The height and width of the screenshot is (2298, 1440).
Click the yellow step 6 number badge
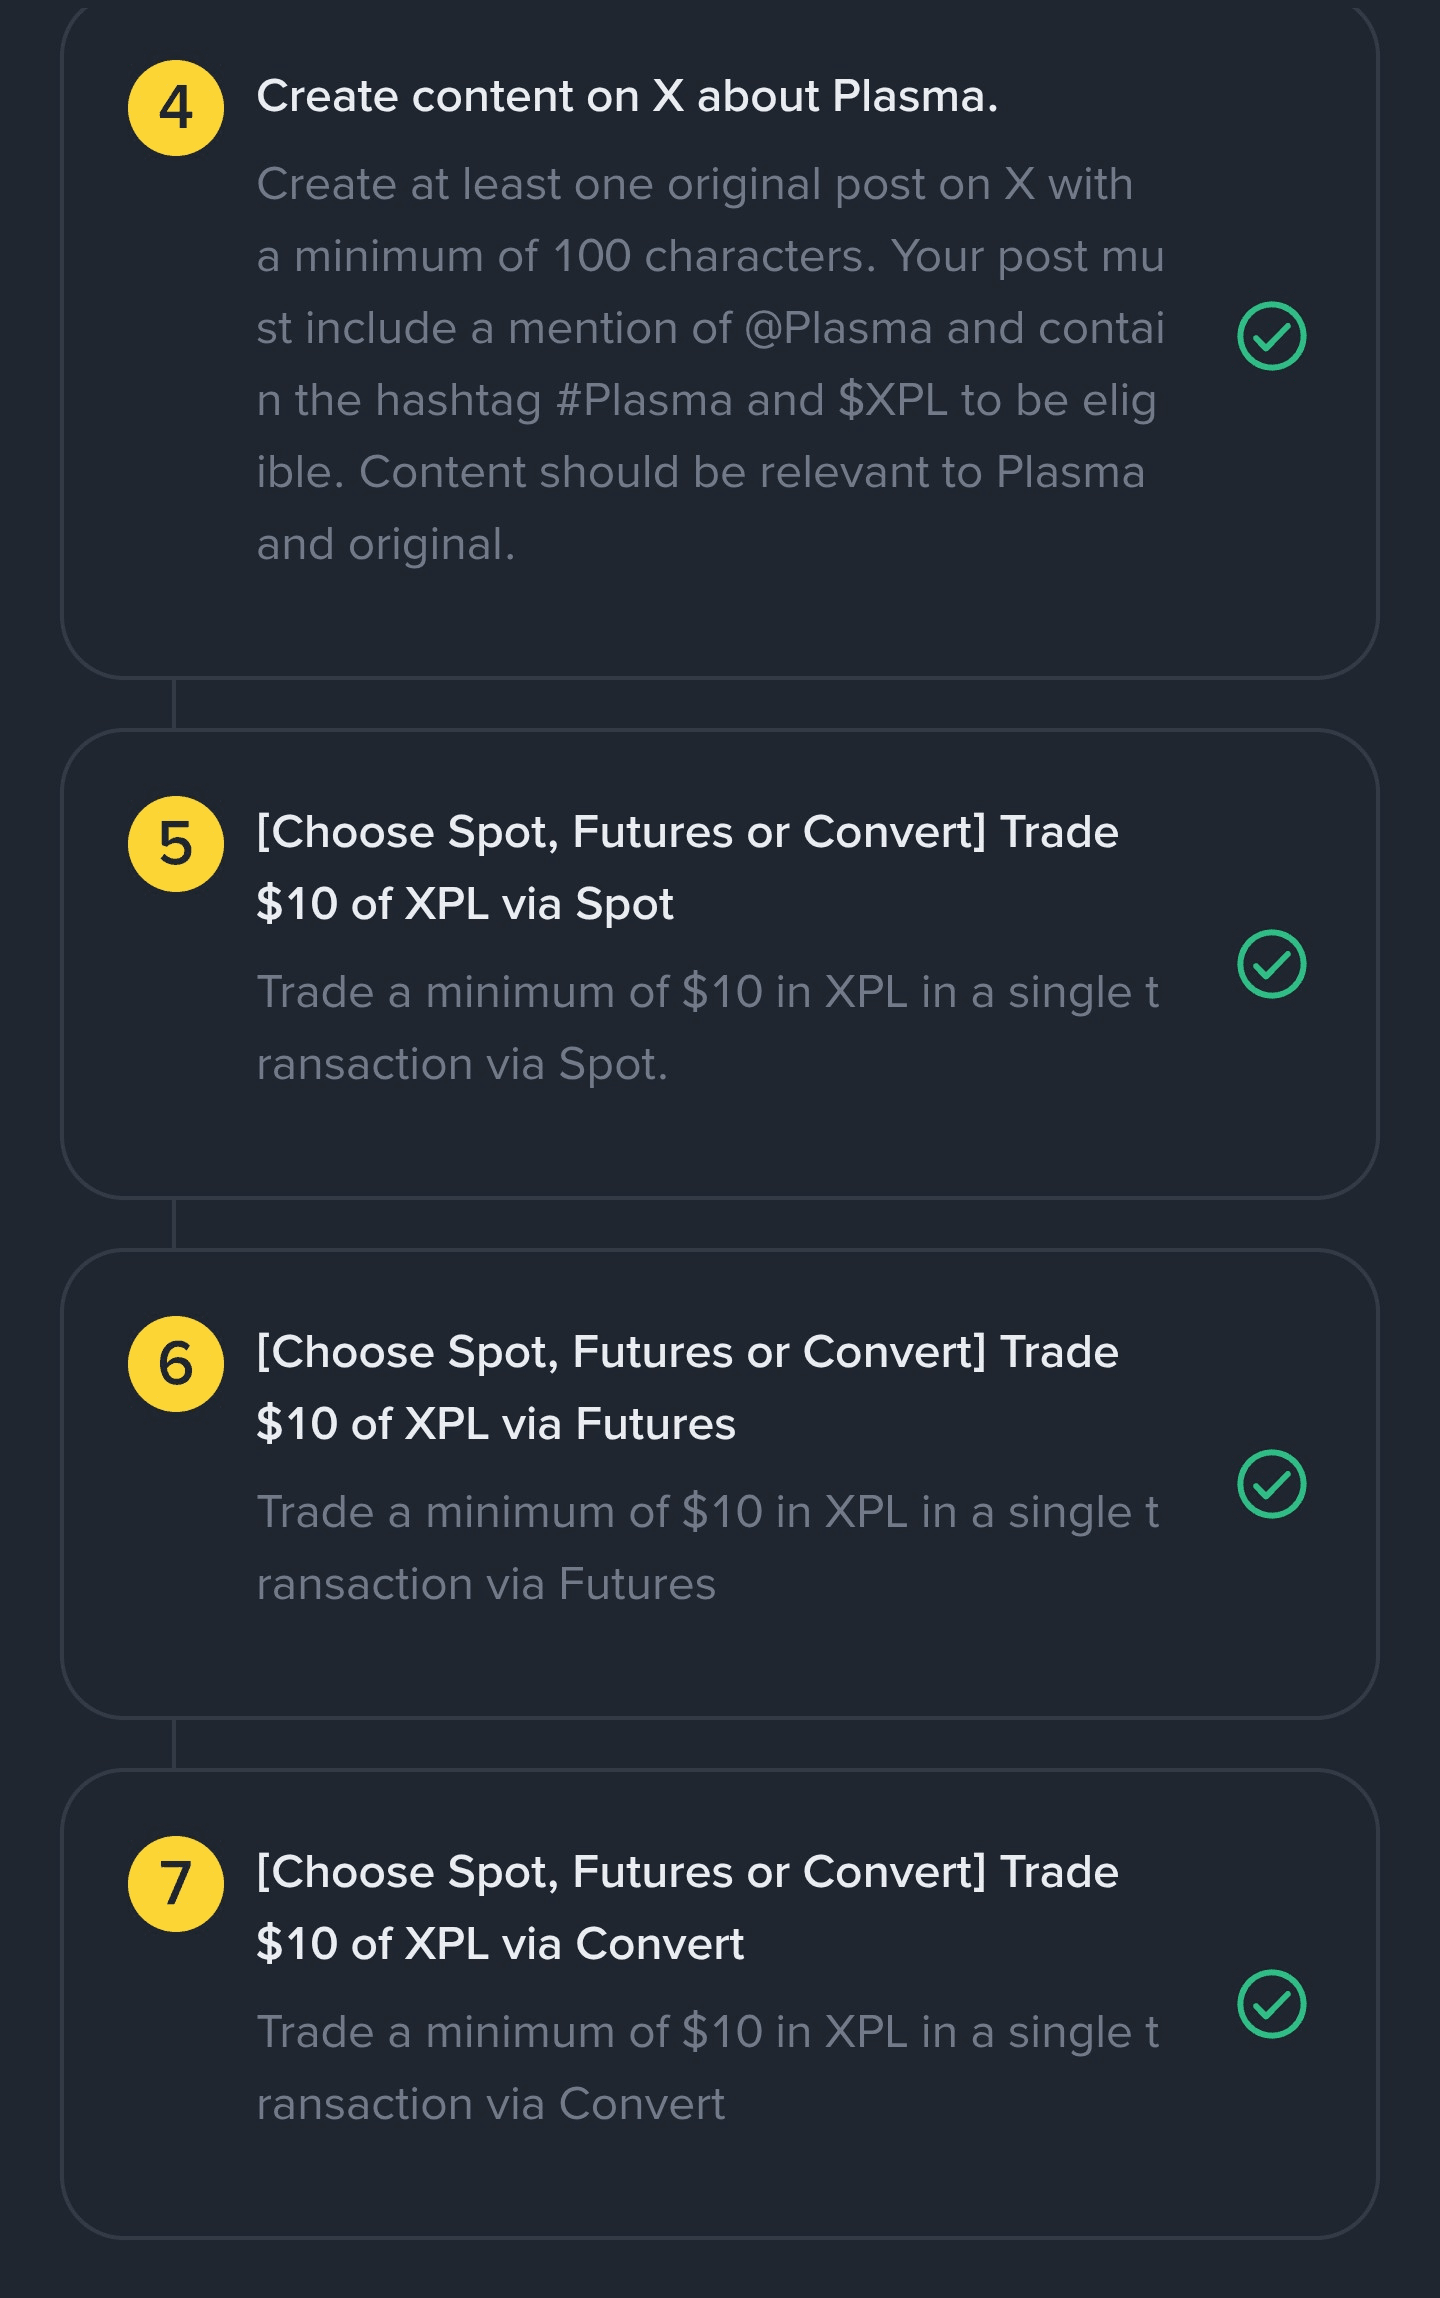[x=176, y=1364]
